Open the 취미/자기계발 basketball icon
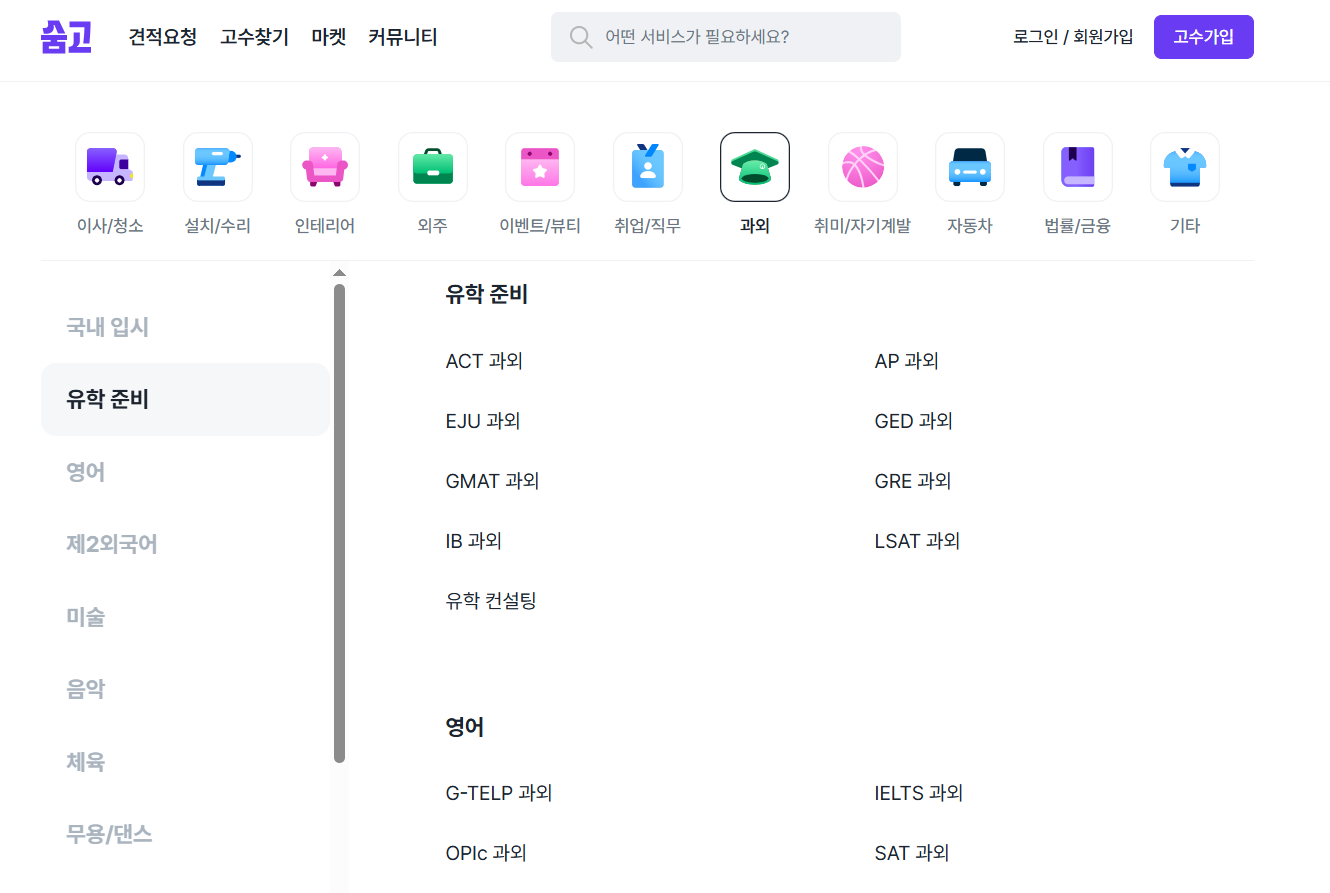The image size is (1330, 893). [x=862, y=167]
